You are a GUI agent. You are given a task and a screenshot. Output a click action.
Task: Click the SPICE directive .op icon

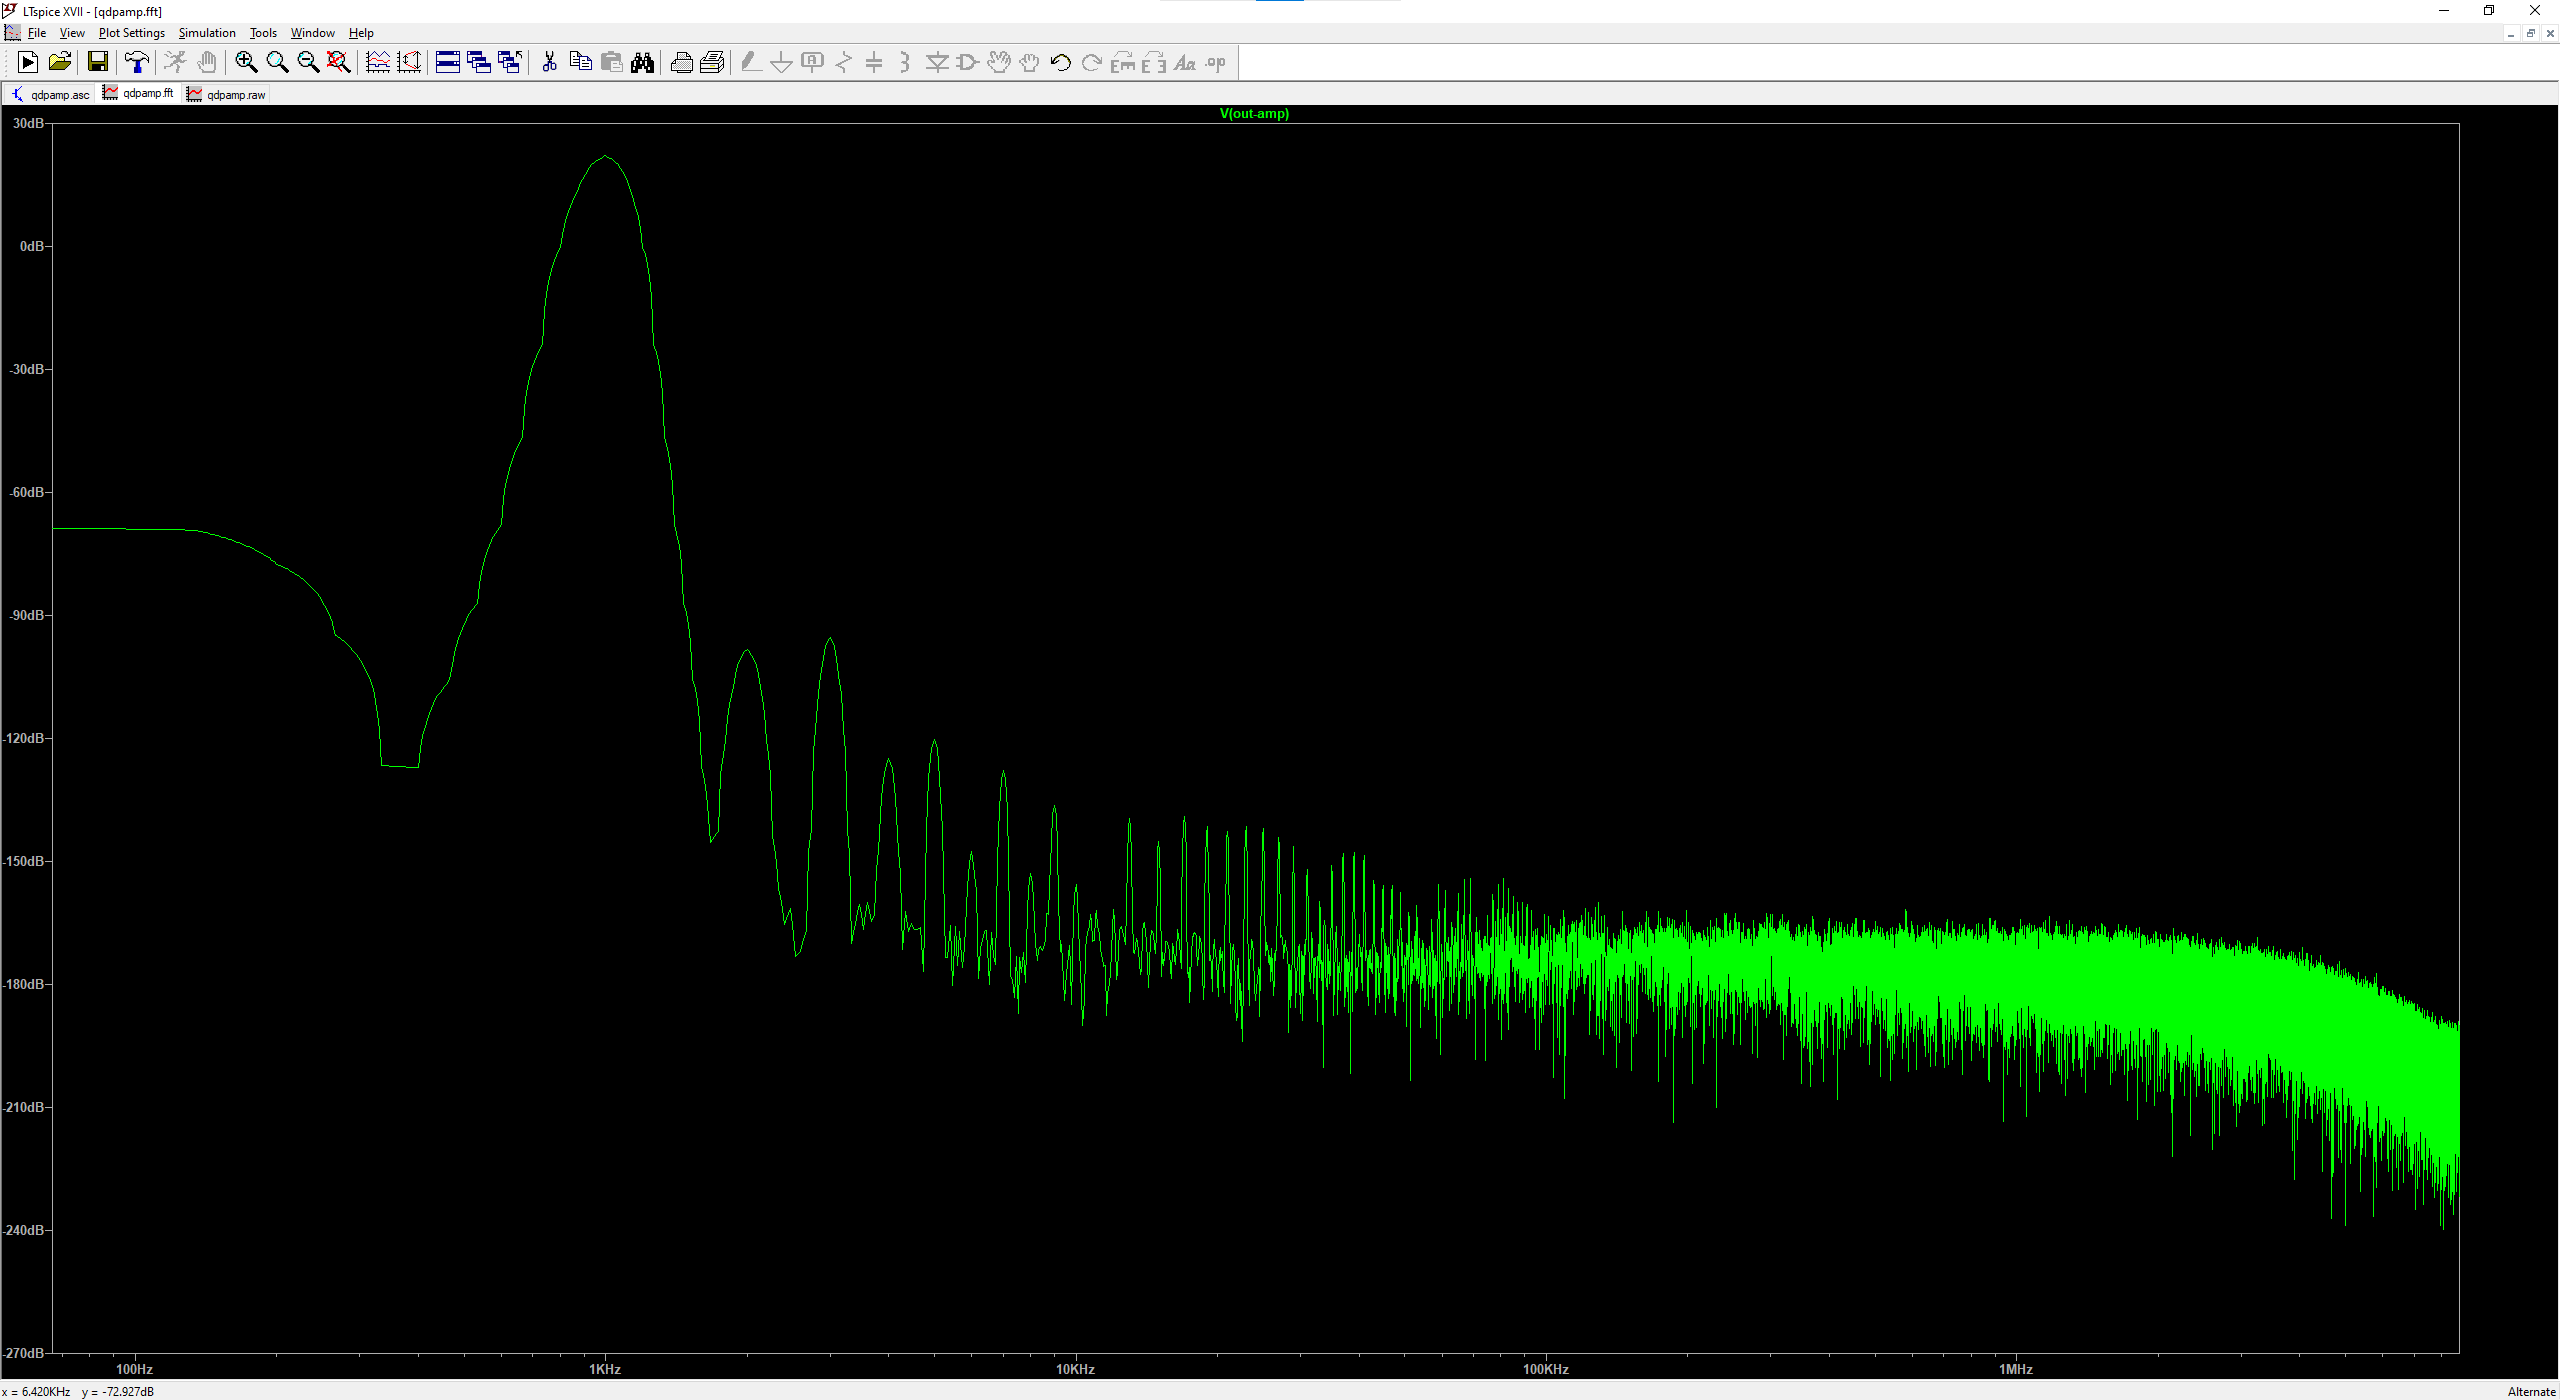(x=1216, y=63)
